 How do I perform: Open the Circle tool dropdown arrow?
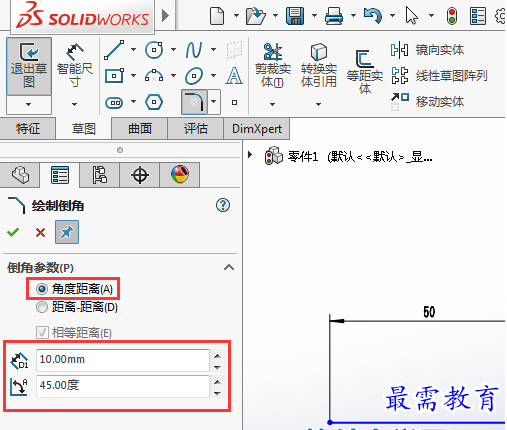coord(174,50)
